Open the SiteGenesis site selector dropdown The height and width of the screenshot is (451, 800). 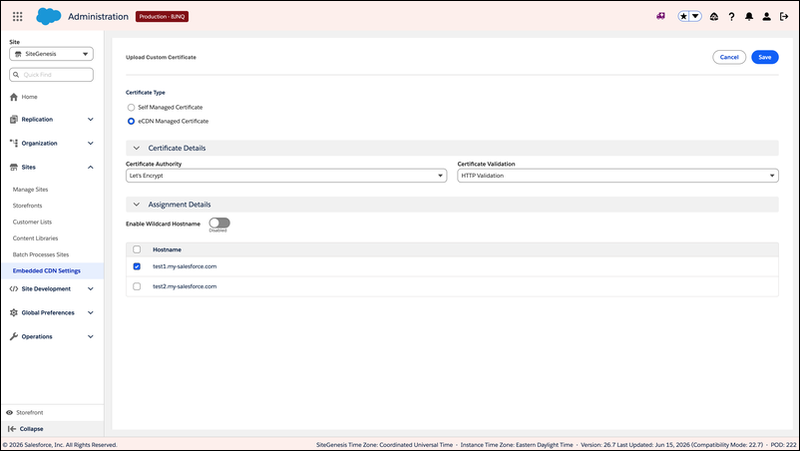[x=52, y=54]
